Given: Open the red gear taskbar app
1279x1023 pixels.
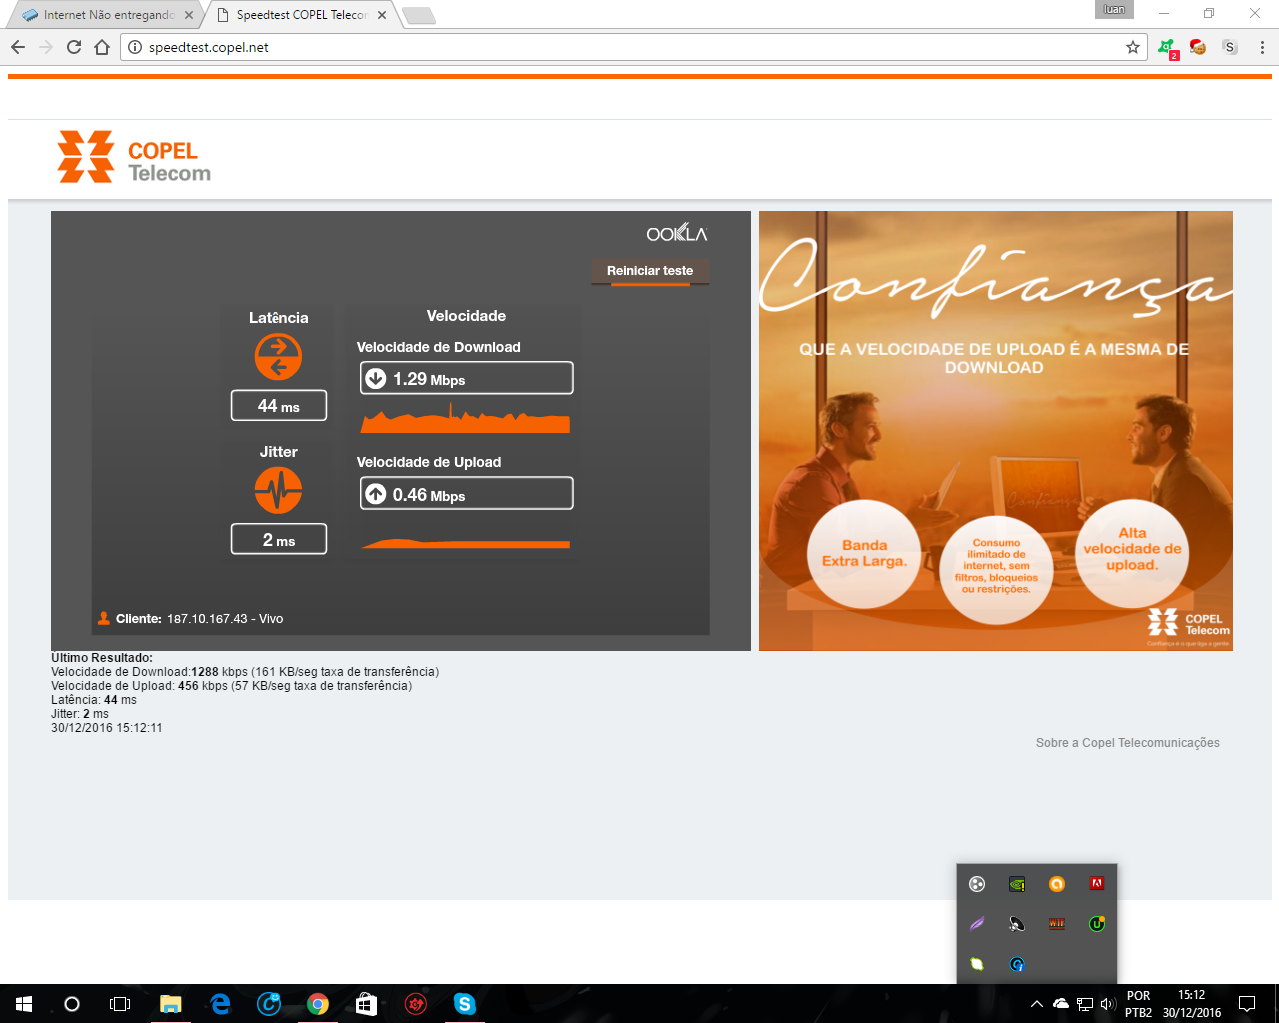Looking at the screenshot, I should coord(416,1004).
